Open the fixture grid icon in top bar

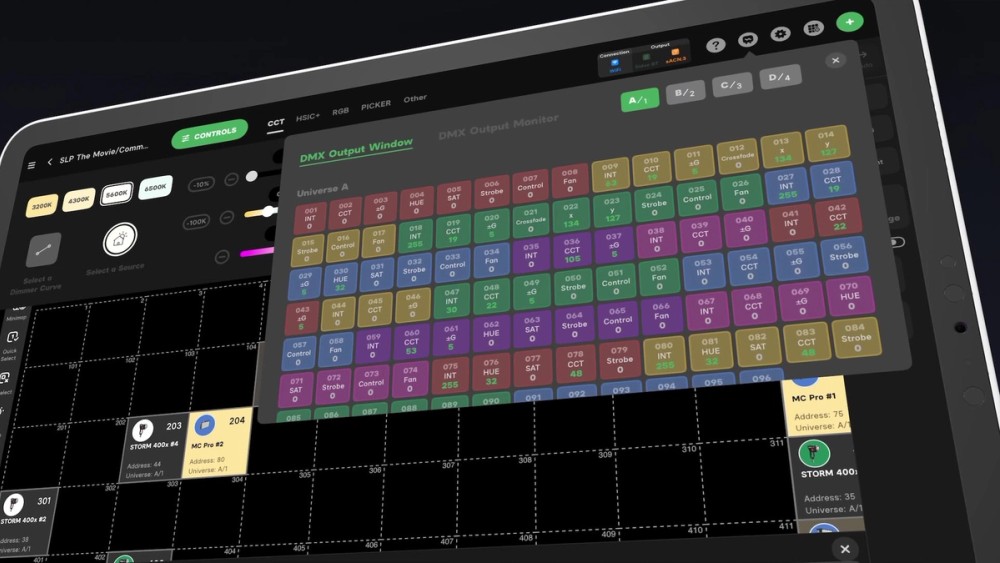(812, 28)
